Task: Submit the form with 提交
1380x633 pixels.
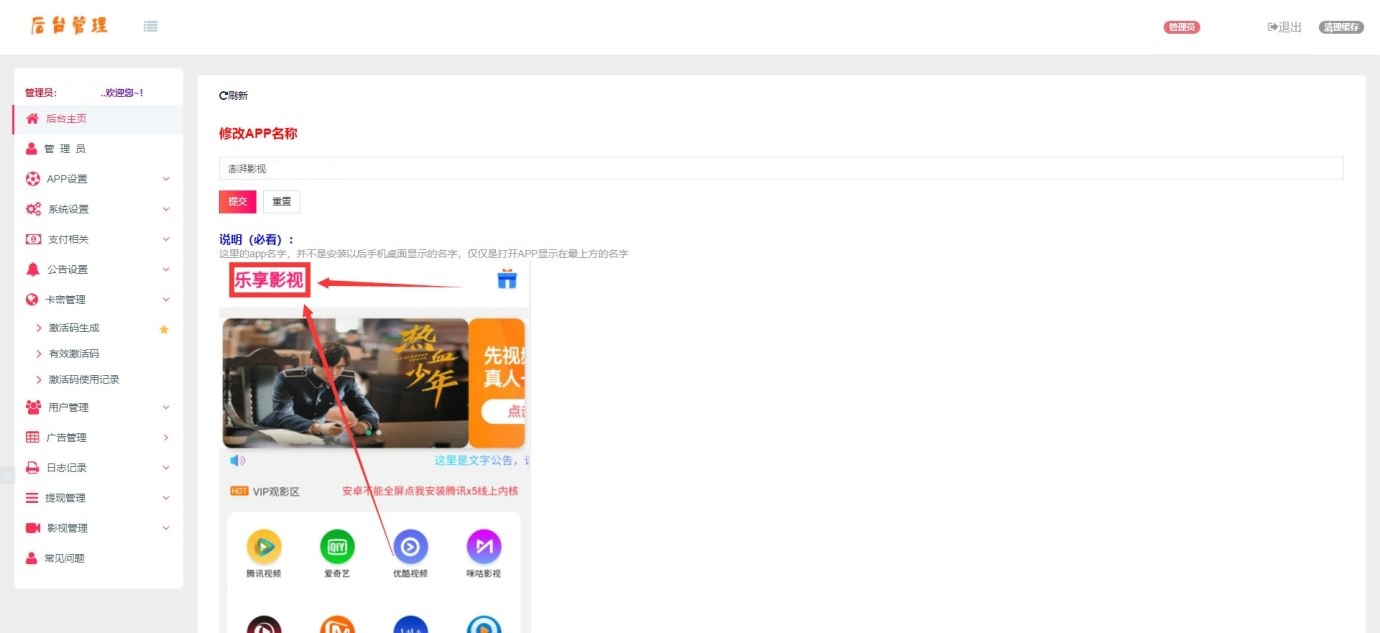Action: [238, 201]
